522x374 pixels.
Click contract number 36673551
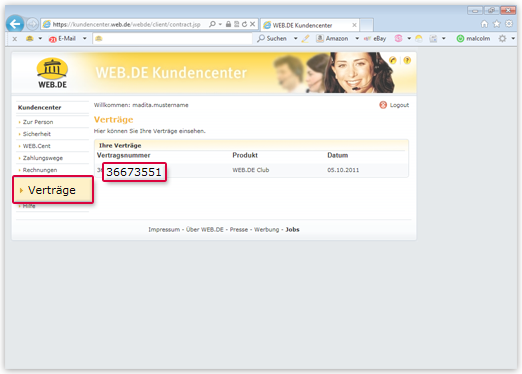tap(134, 172)
